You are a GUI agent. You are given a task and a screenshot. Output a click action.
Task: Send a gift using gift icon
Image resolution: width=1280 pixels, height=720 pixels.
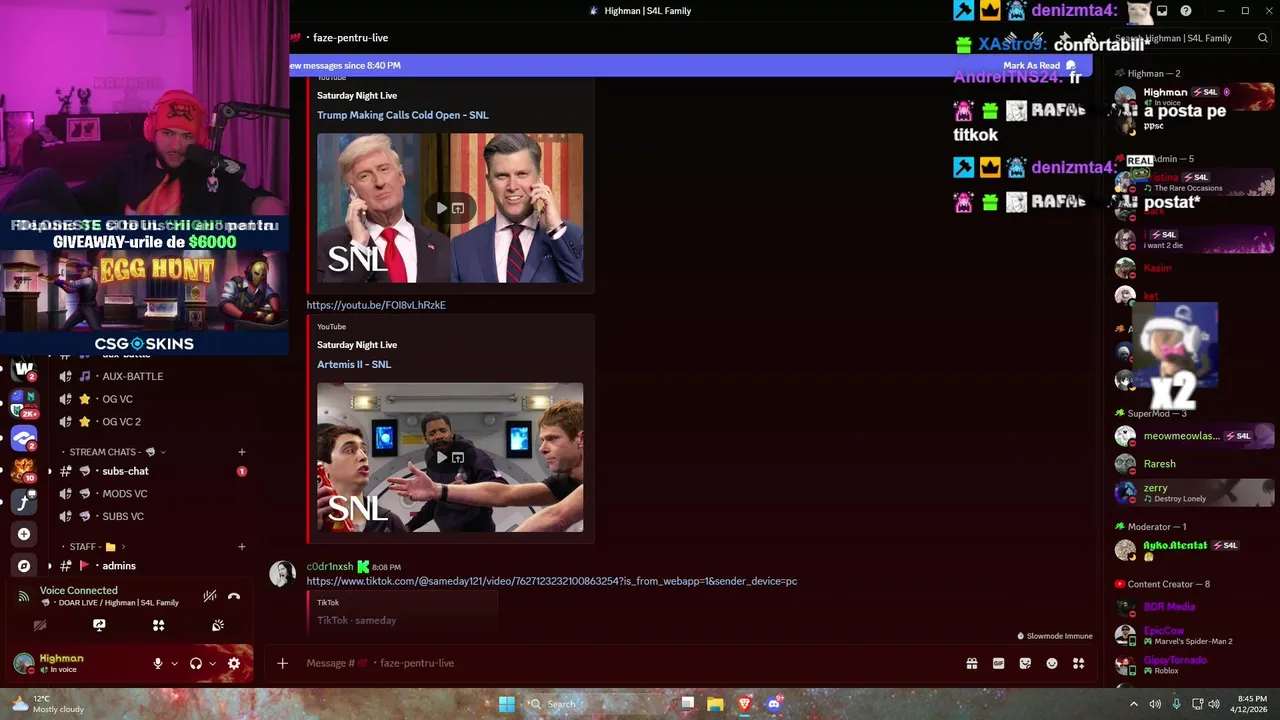[971, 663]
